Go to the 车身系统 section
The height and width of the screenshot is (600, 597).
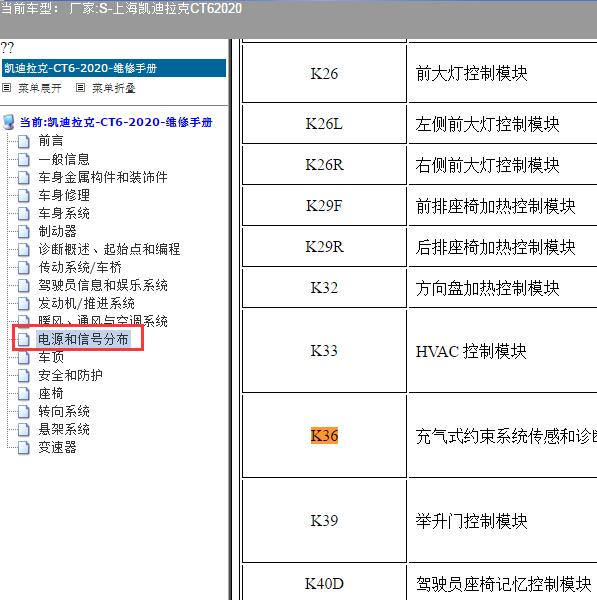(64, 213)
